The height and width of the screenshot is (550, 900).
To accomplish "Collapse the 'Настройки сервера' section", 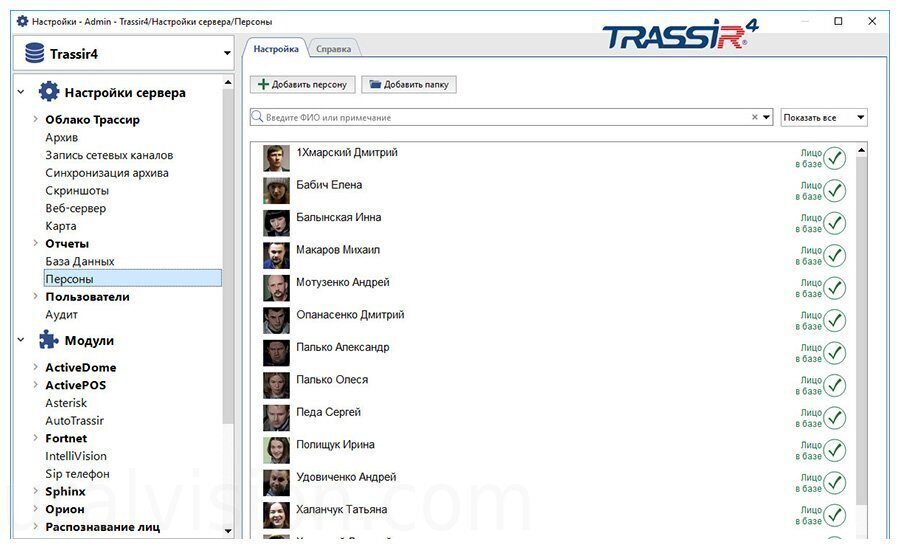I will [21, 92].
